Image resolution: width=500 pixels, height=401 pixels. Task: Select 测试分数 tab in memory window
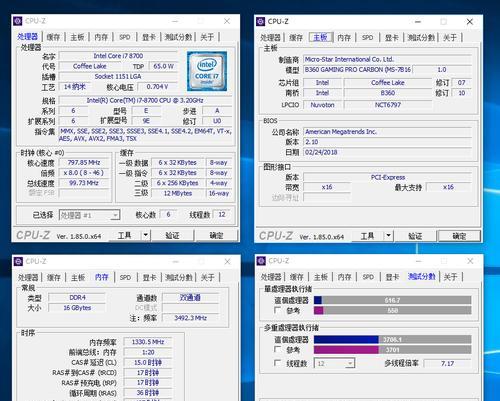coord(179,277)
